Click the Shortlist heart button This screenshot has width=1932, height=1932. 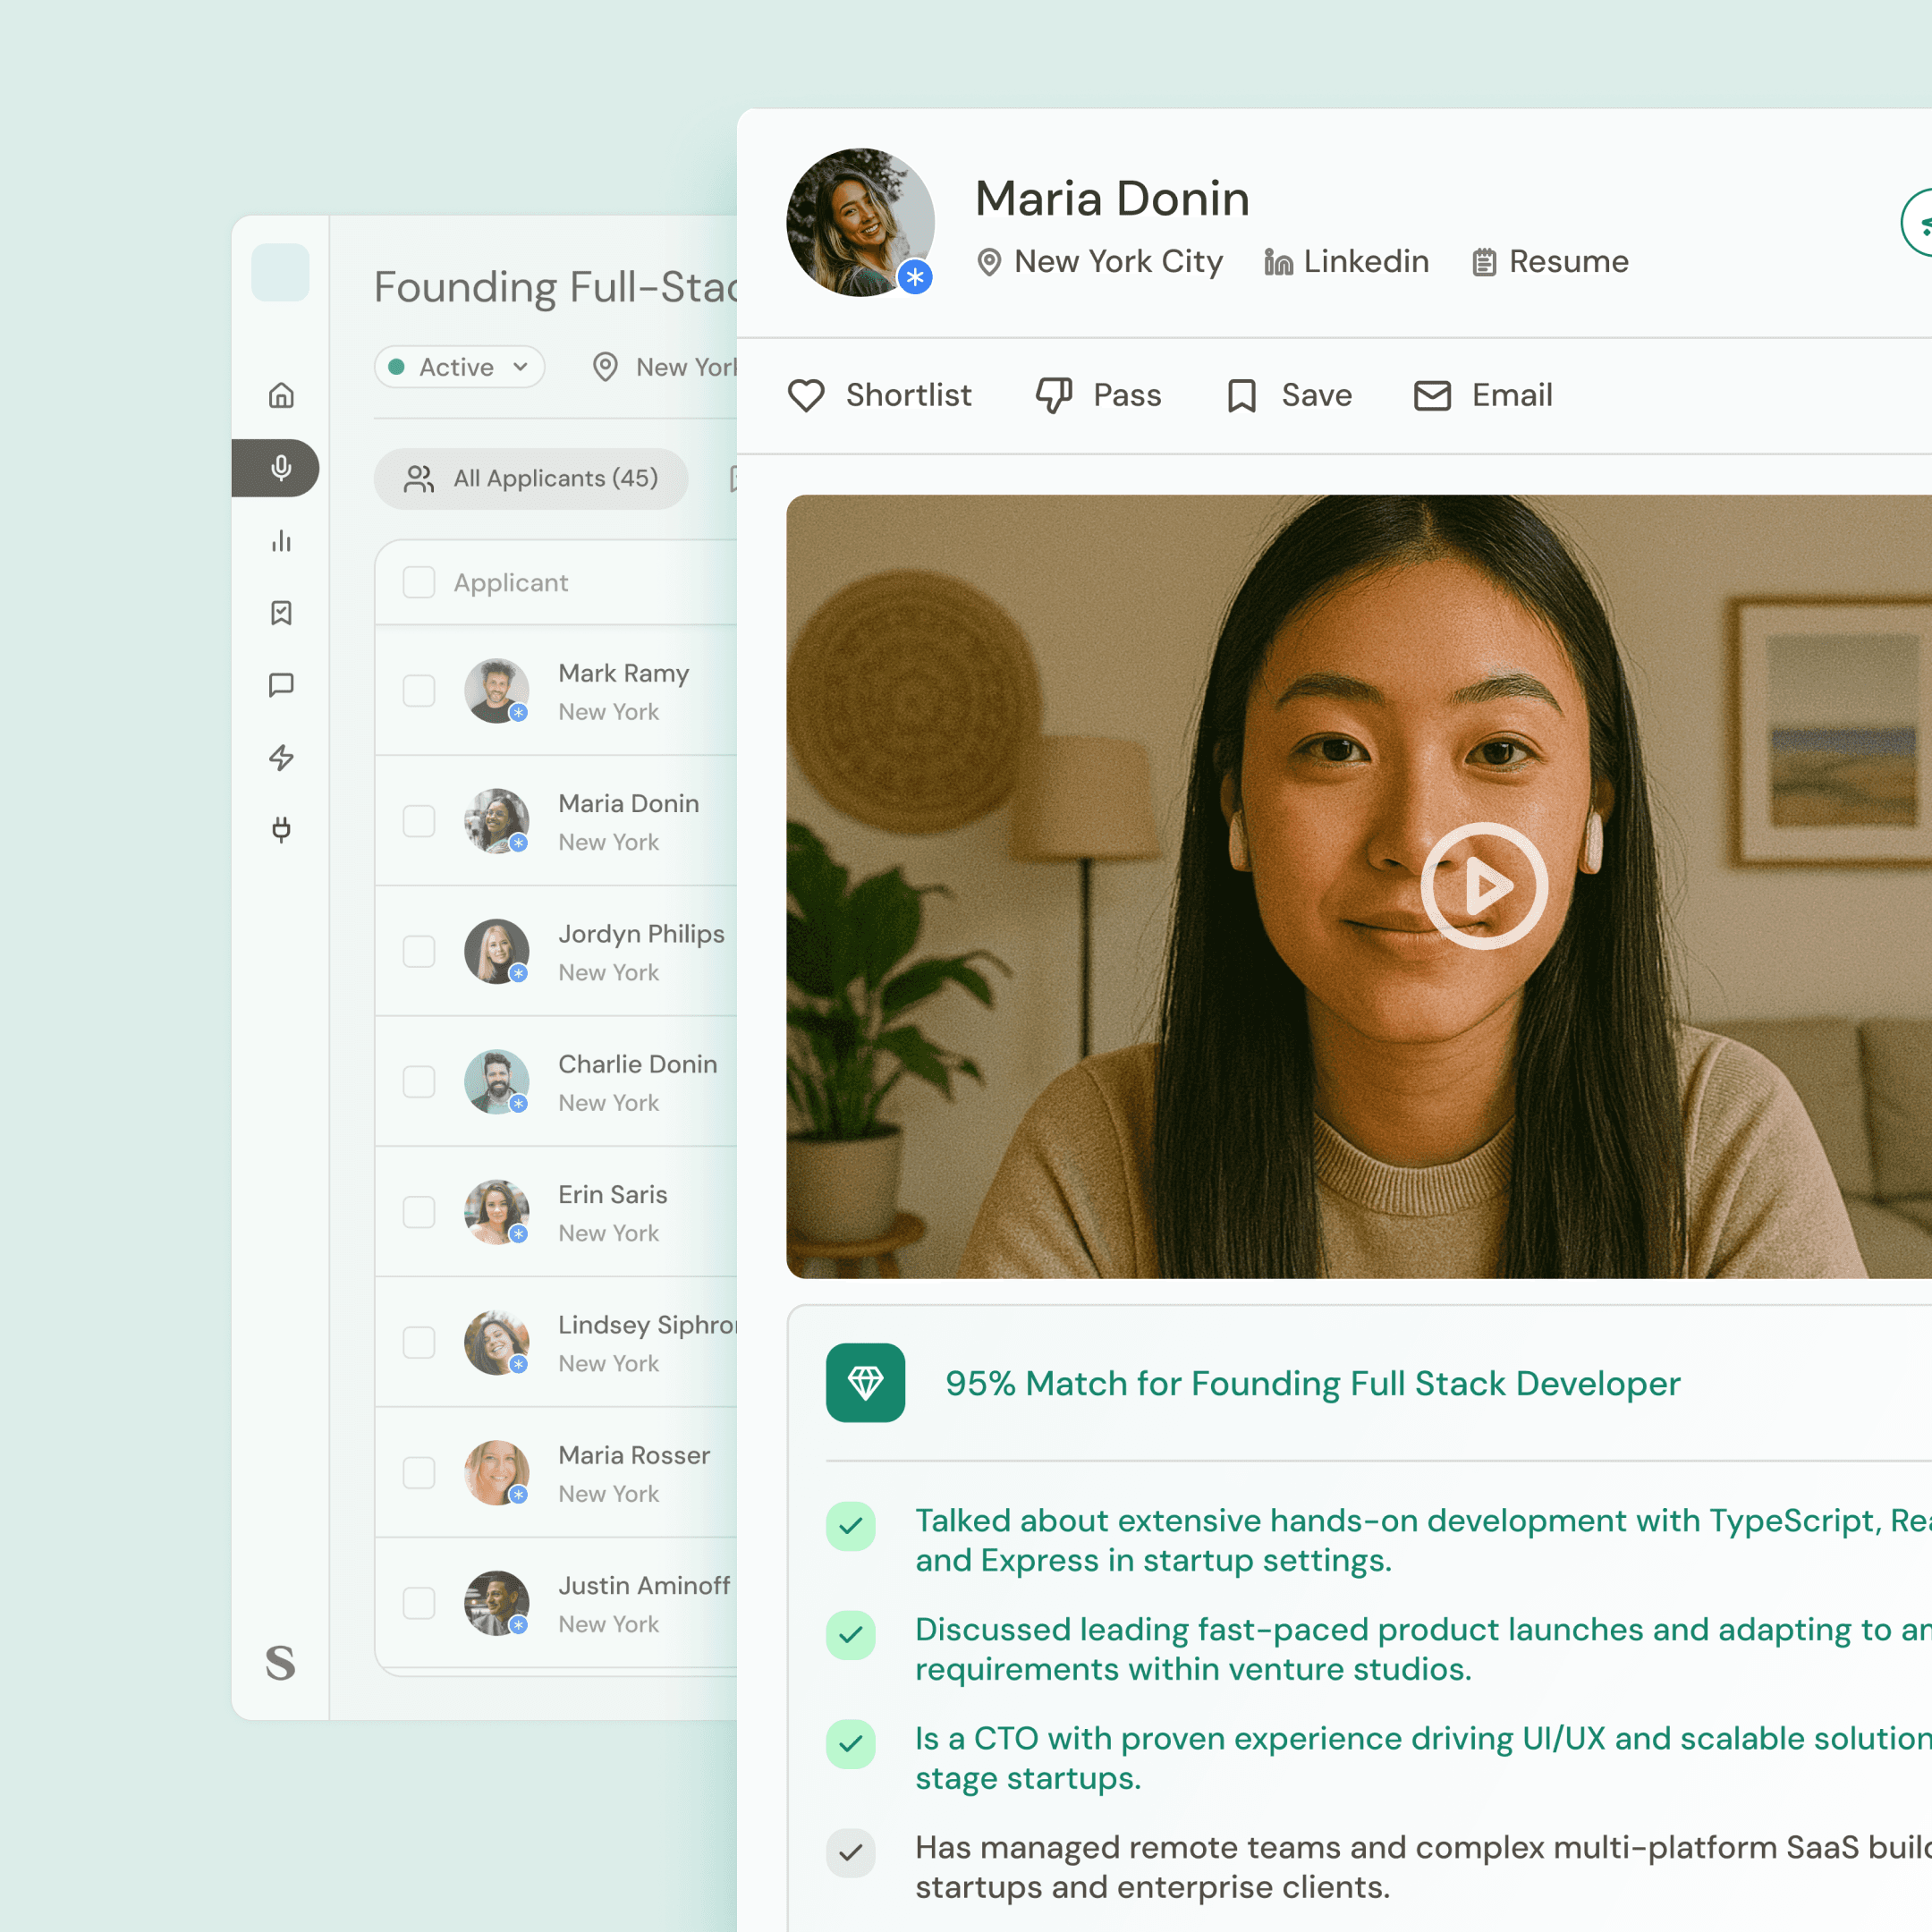pyautogui.click(x=880, y=395)
